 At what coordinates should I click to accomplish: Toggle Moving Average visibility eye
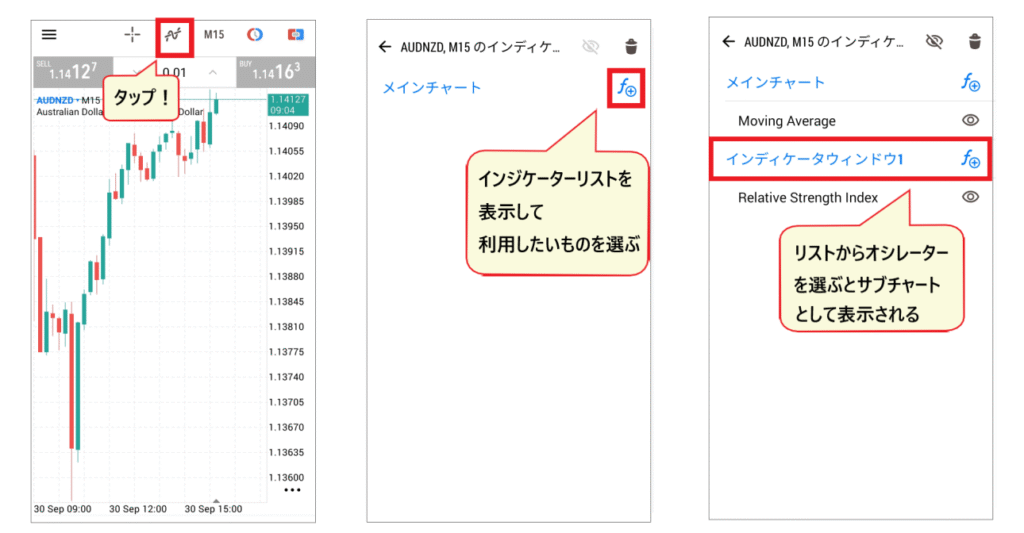point(969,120)
